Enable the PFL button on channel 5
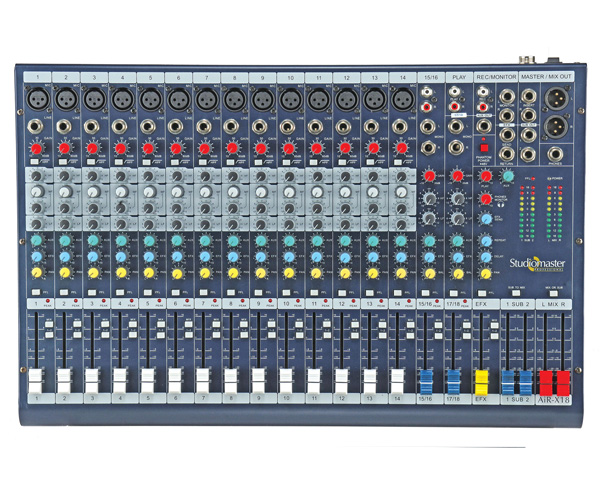Viewport: 600px width, 500px height. [x=148, y=292]
